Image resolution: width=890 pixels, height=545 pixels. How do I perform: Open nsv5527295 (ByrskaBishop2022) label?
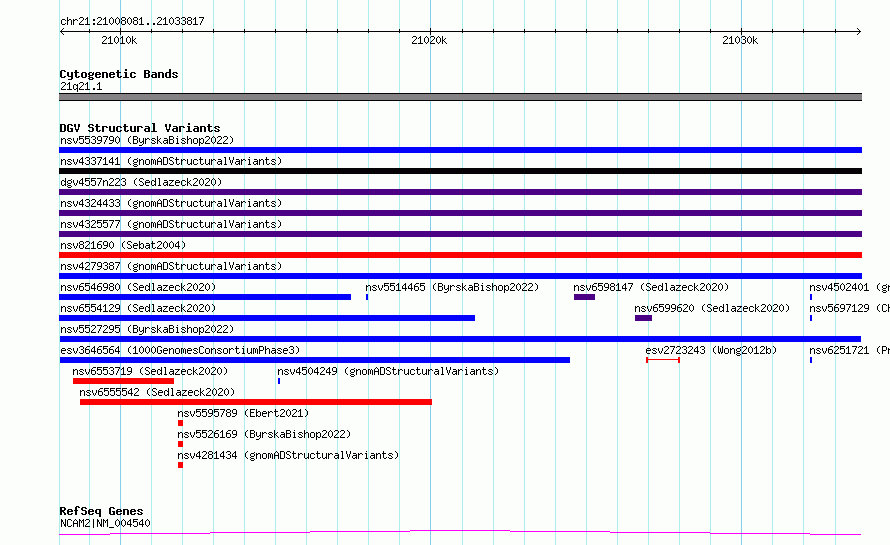tap(147, 329)
